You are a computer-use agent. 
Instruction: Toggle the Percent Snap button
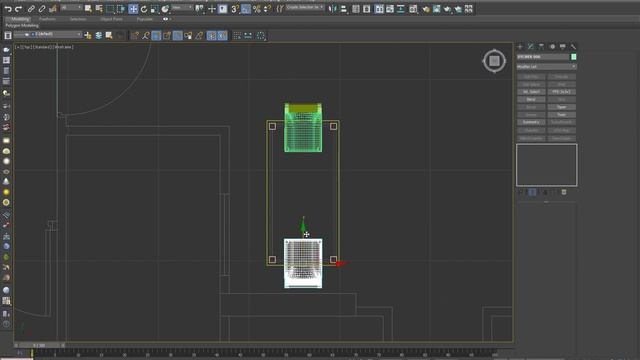(256, 9)
